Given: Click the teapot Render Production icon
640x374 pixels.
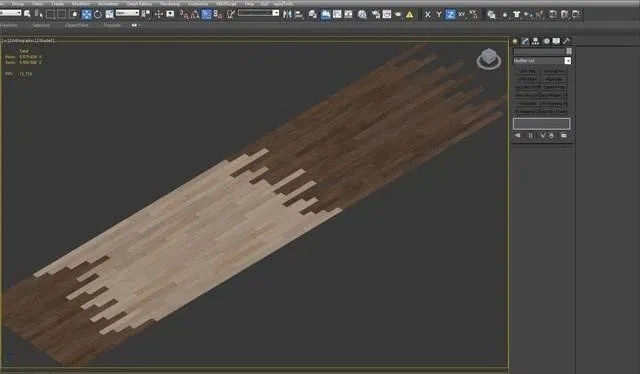Looking at the screenshot, I should coord(398,15).
